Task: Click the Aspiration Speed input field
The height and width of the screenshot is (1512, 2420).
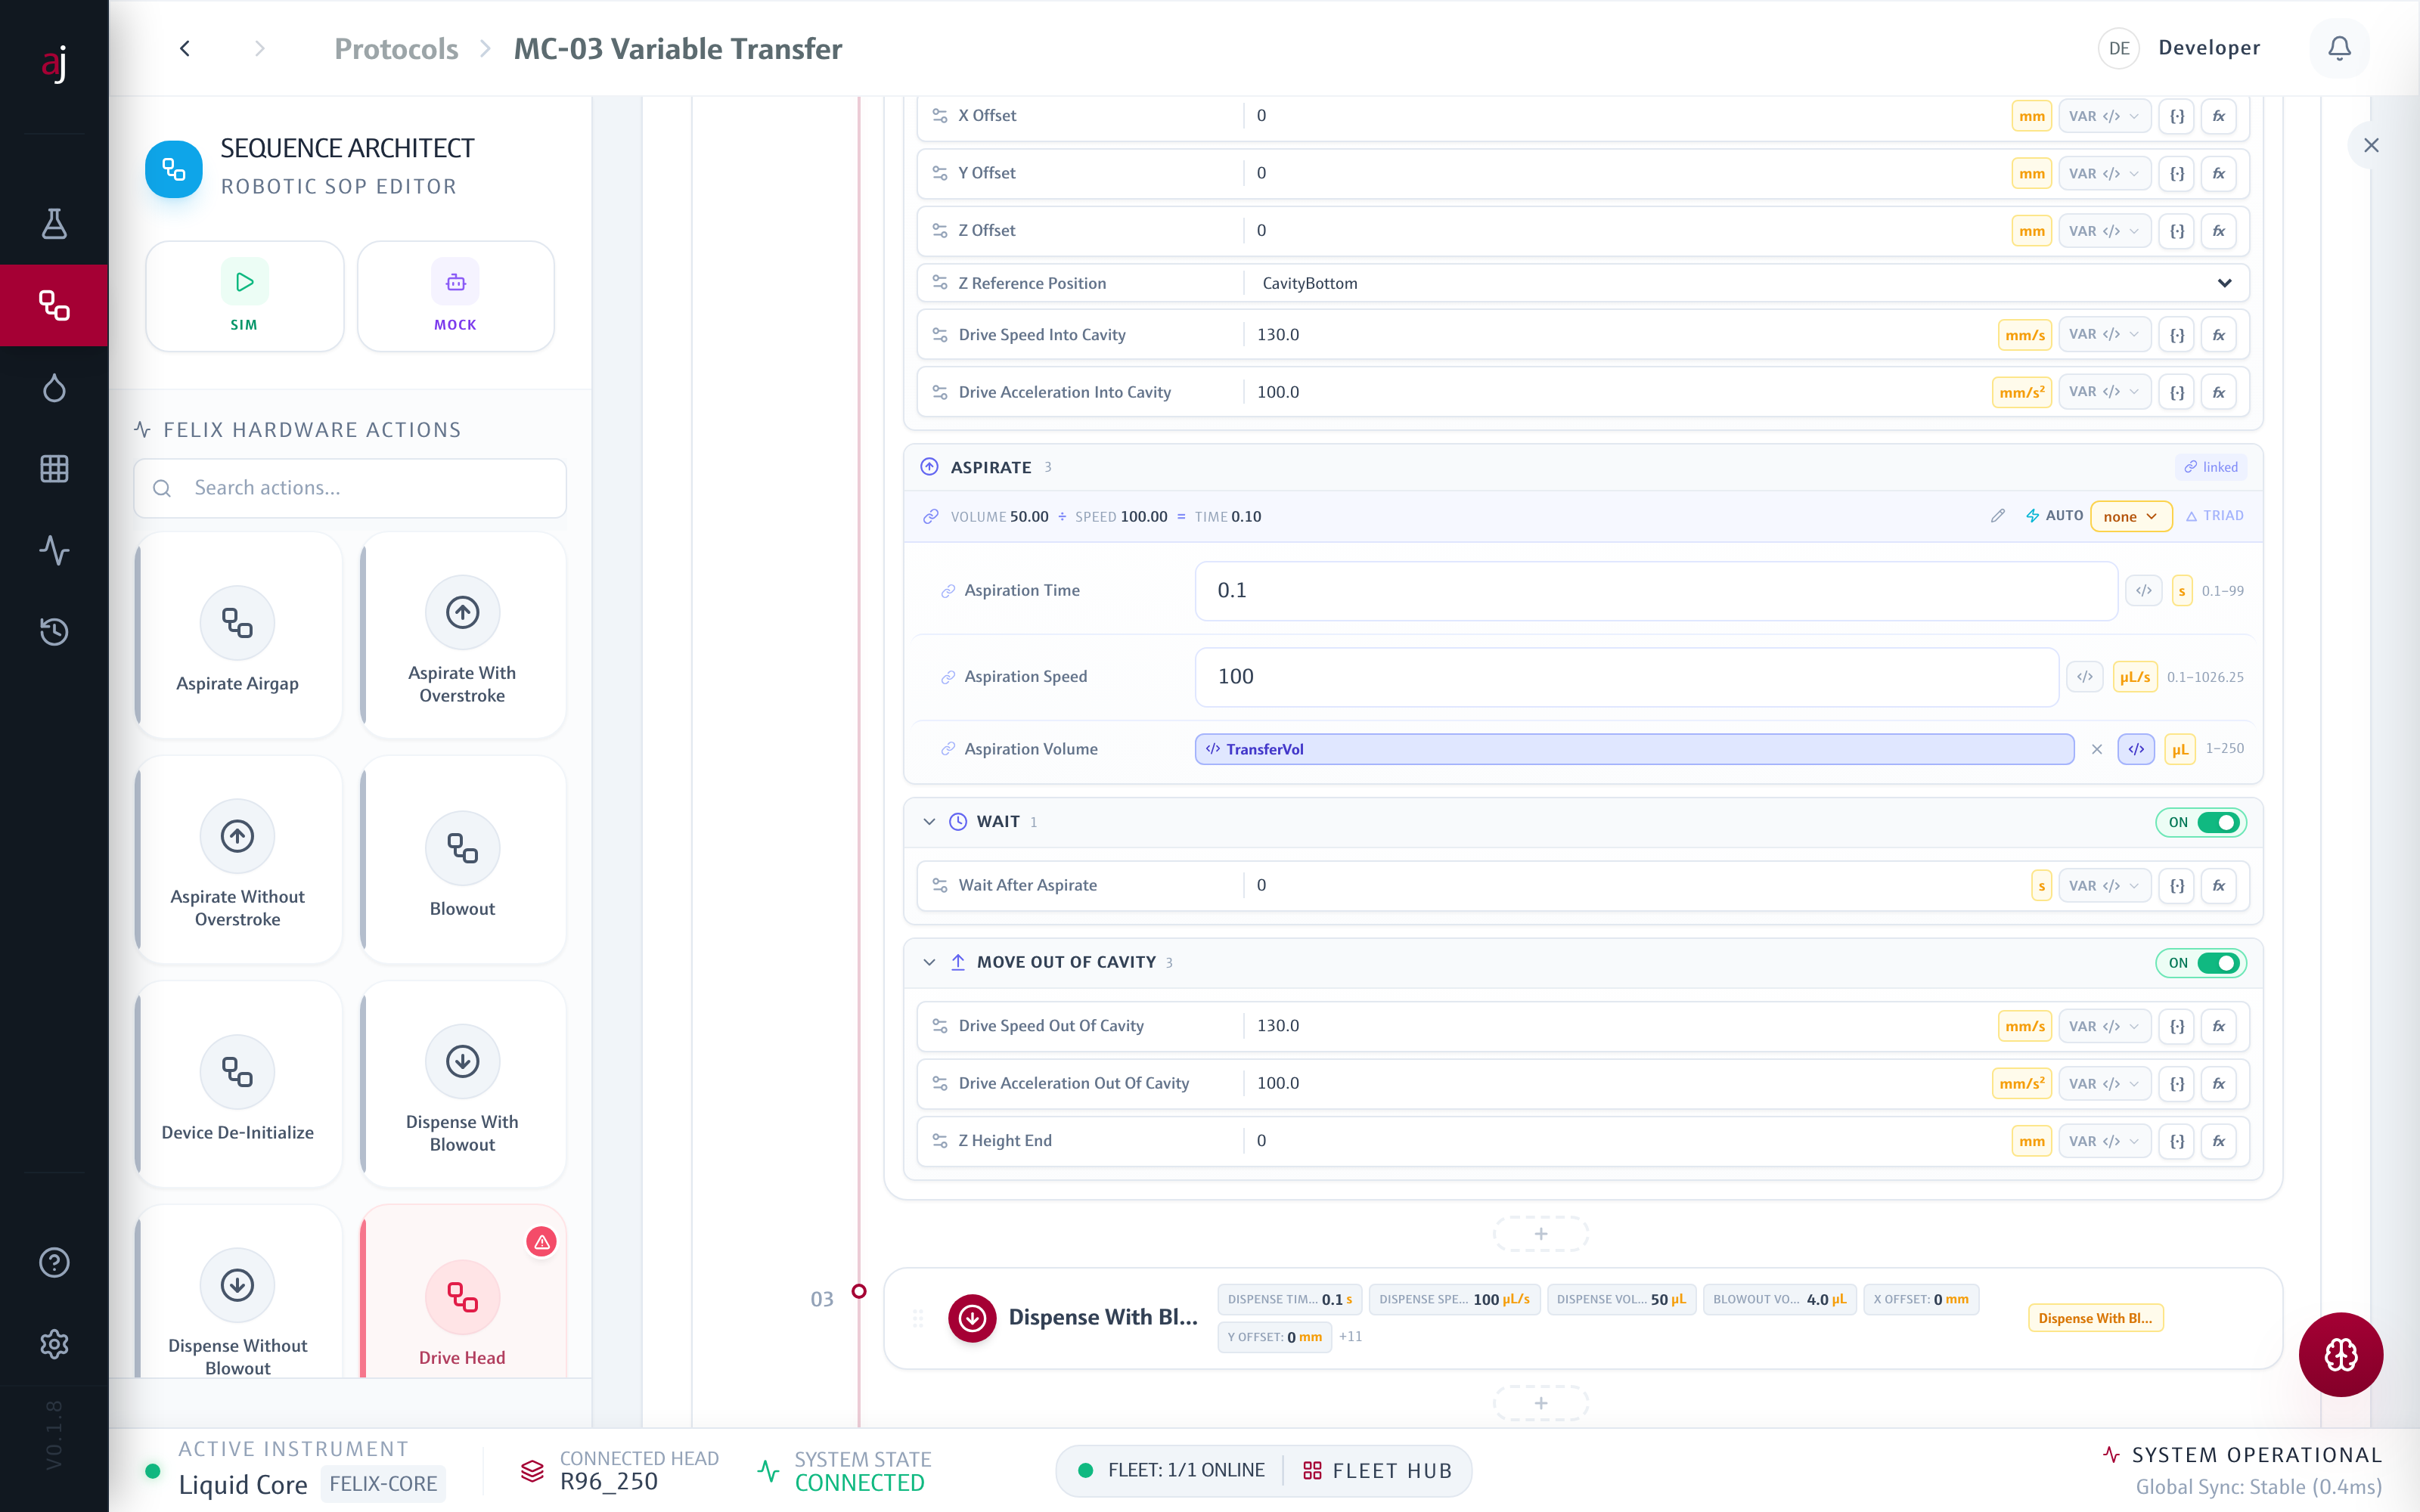Action: 1626,677
